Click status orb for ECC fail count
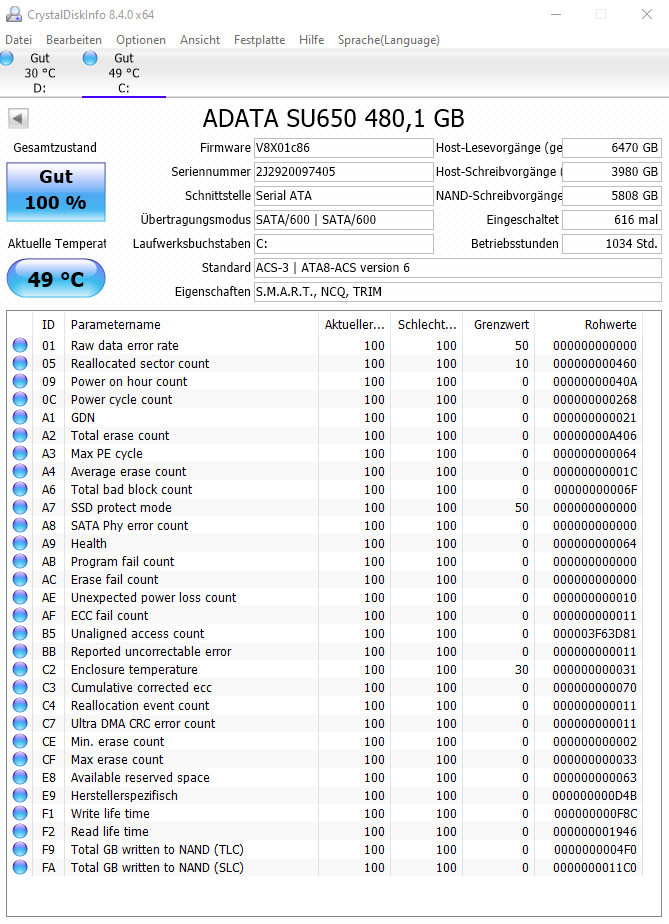This screenshot has width=669, height=924. [20, 615]
